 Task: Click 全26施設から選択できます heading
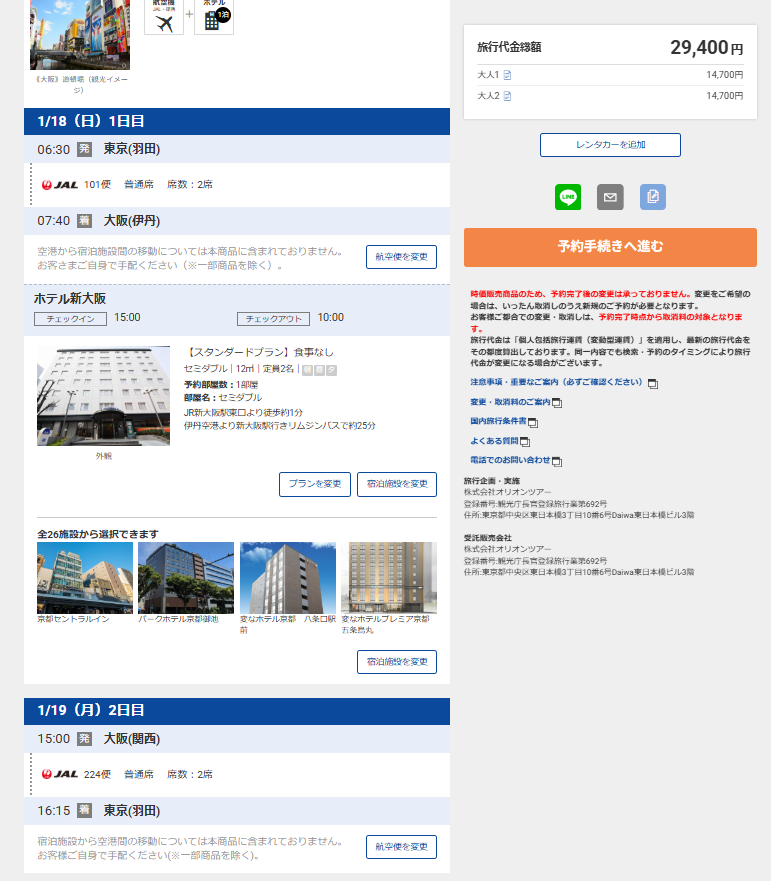98,534
